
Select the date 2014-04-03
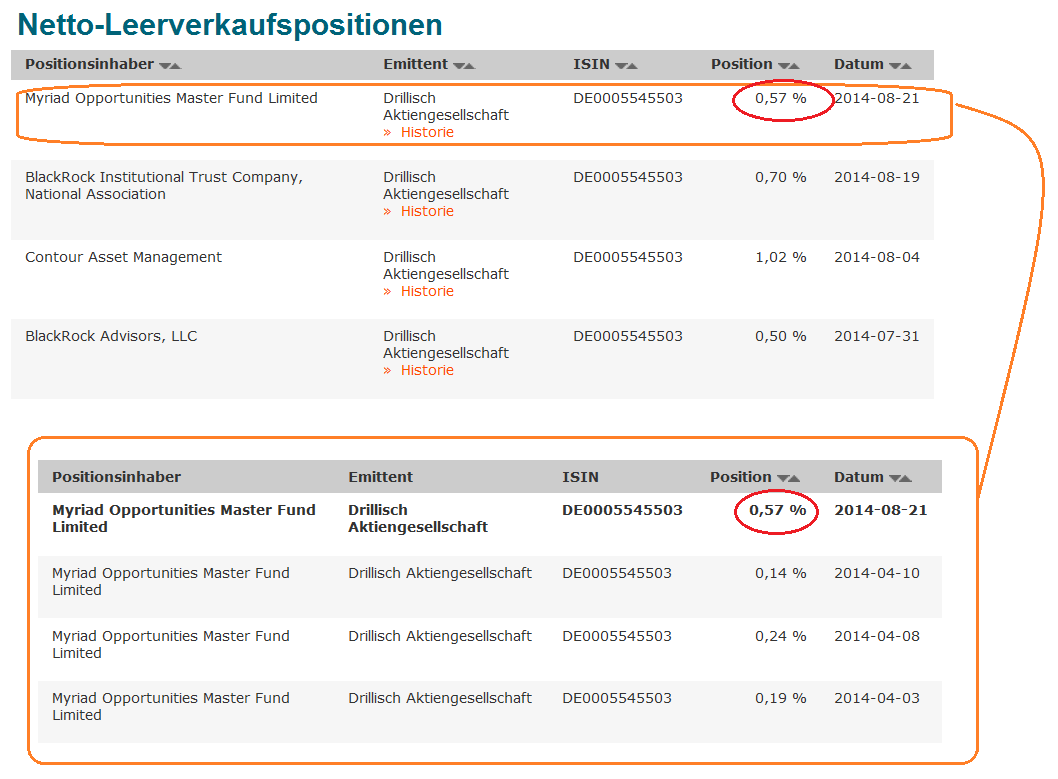pos(877,698)
